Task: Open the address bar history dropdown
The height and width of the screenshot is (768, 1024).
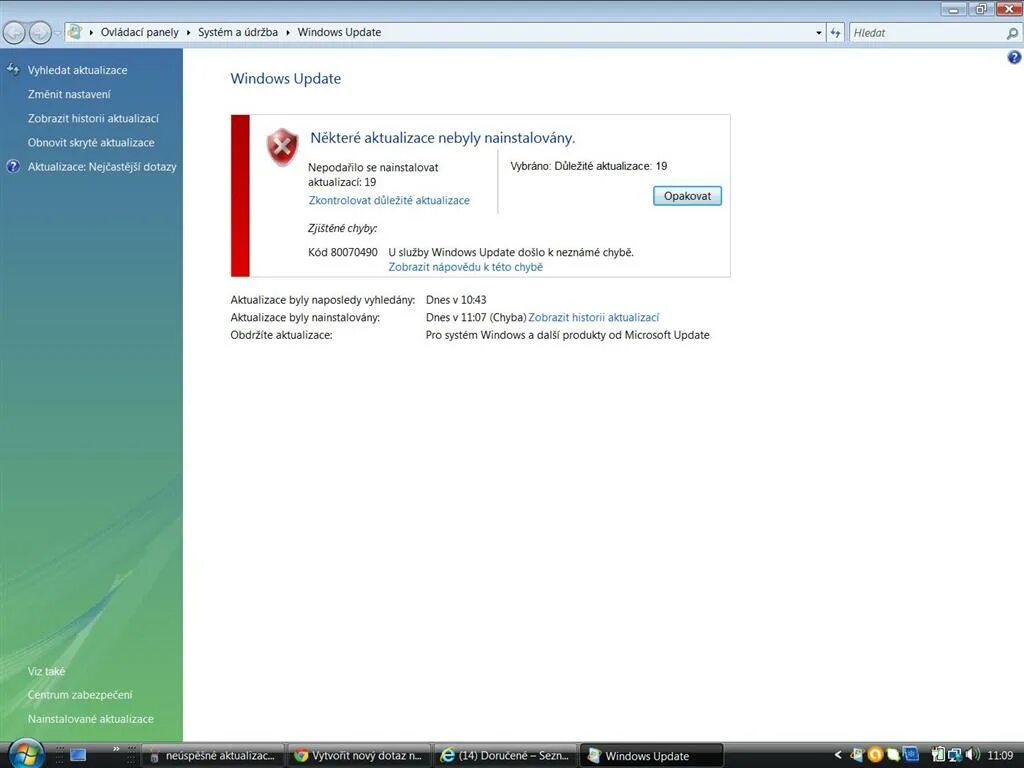Action: [x=818, y=33]
